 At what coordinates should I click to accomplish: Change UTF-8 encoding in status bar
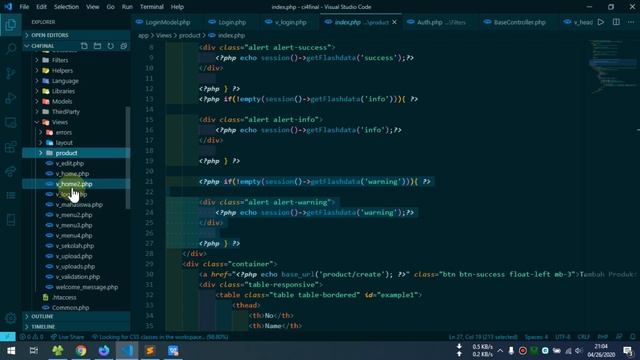point(562,337)
